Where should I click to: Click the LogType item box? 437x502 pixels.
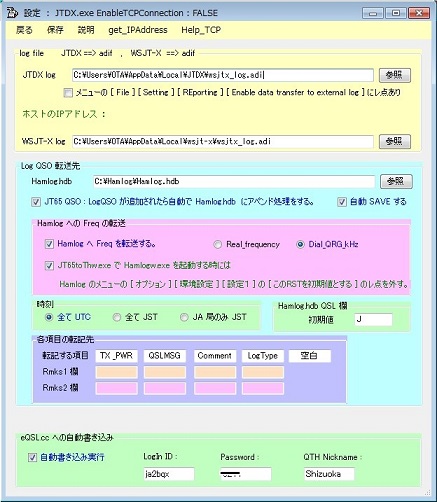263,356
